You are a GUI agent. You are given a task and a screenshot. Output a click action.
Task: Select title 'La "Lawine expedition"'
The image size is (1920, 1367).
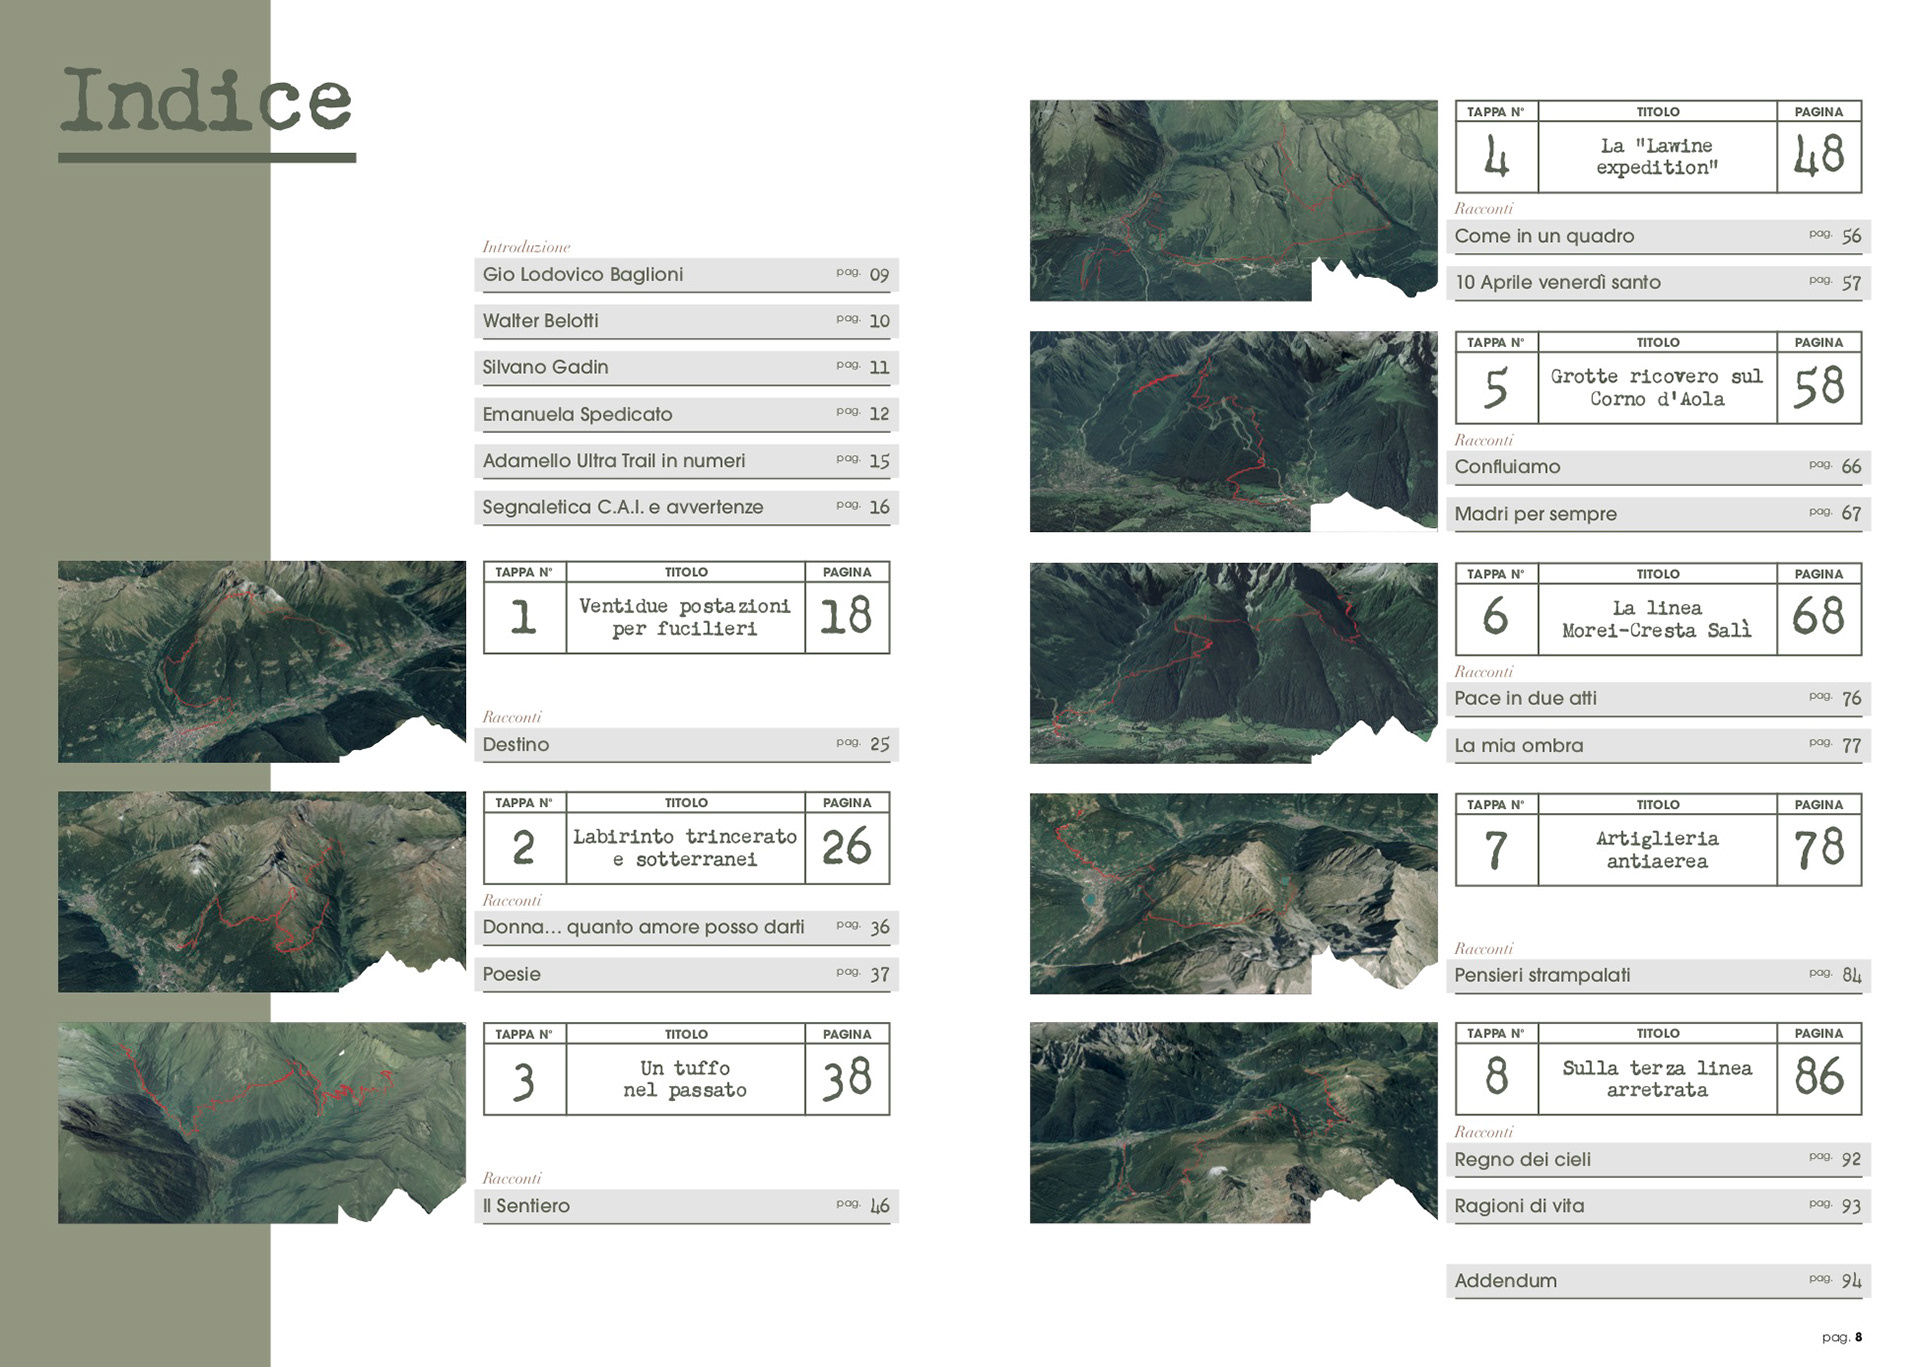tap(1657, 157)
